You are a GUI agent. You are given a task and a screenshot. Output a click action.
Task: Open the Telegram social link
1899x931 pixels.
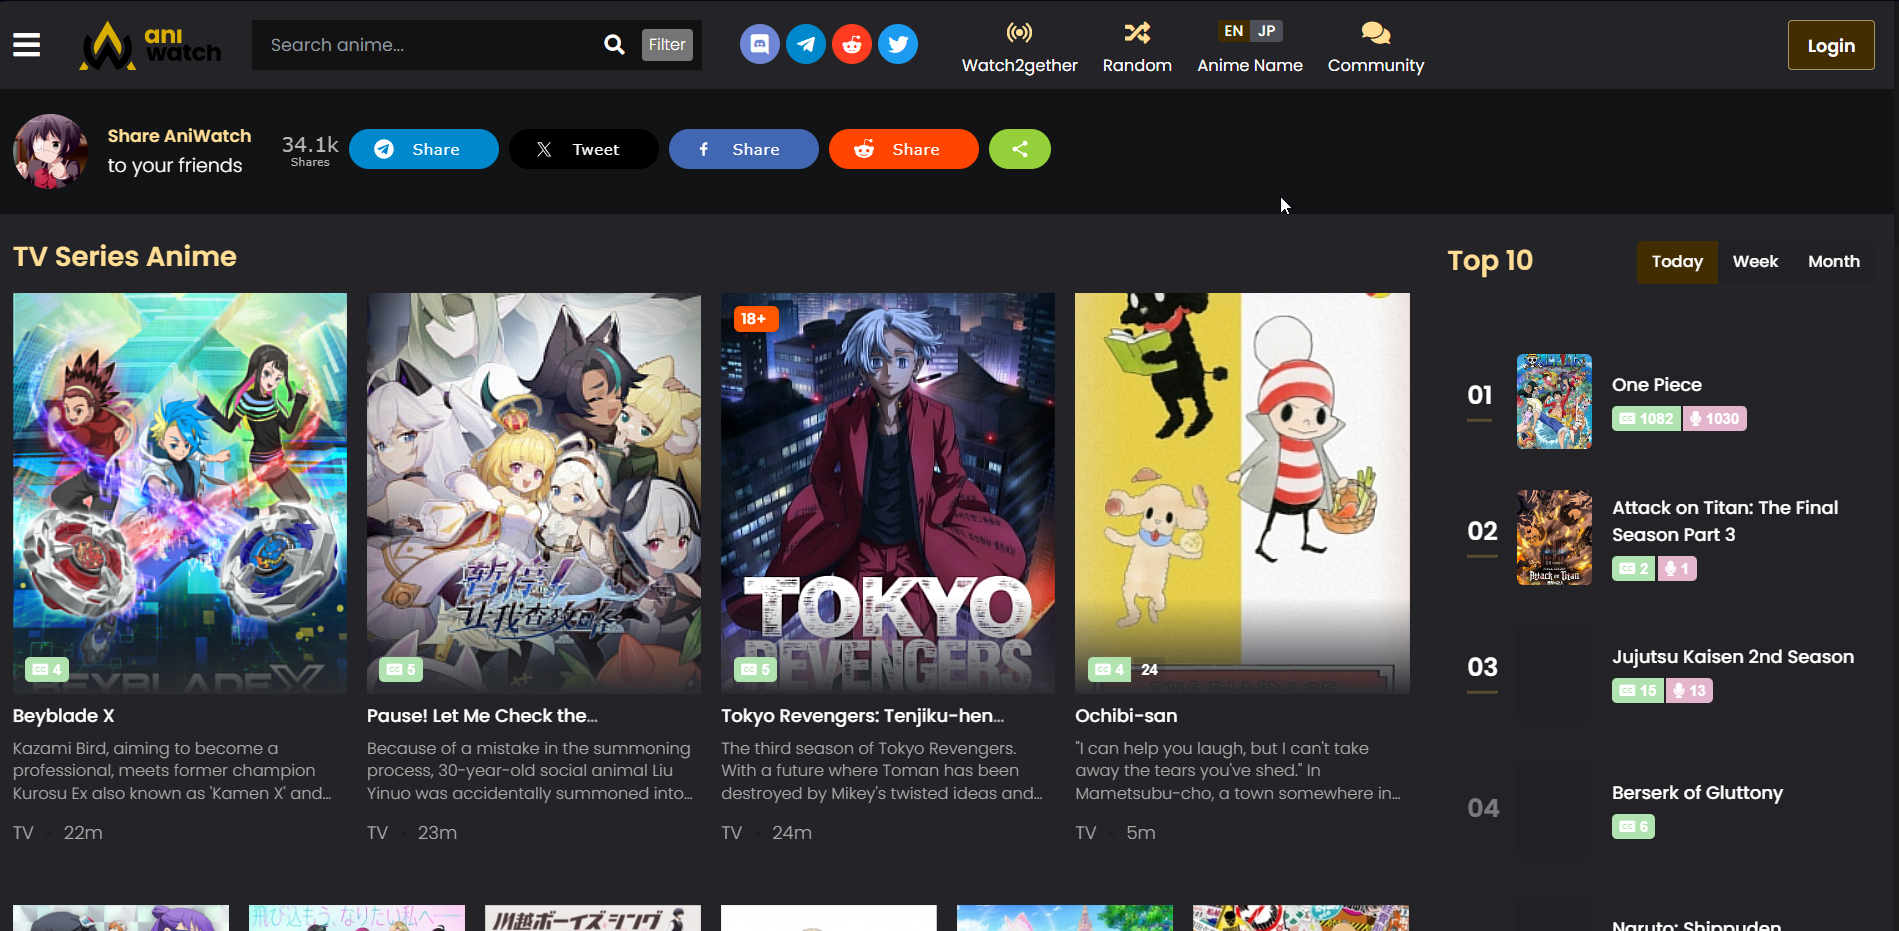coord(806,44)
